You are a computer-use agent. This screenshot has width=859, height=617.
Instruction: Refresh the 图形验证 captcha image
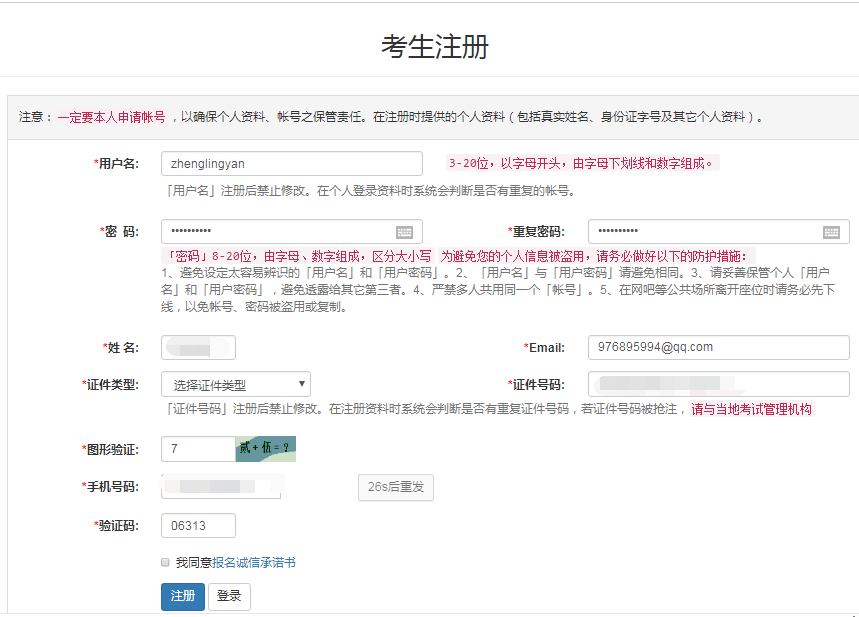coord(265,448)
